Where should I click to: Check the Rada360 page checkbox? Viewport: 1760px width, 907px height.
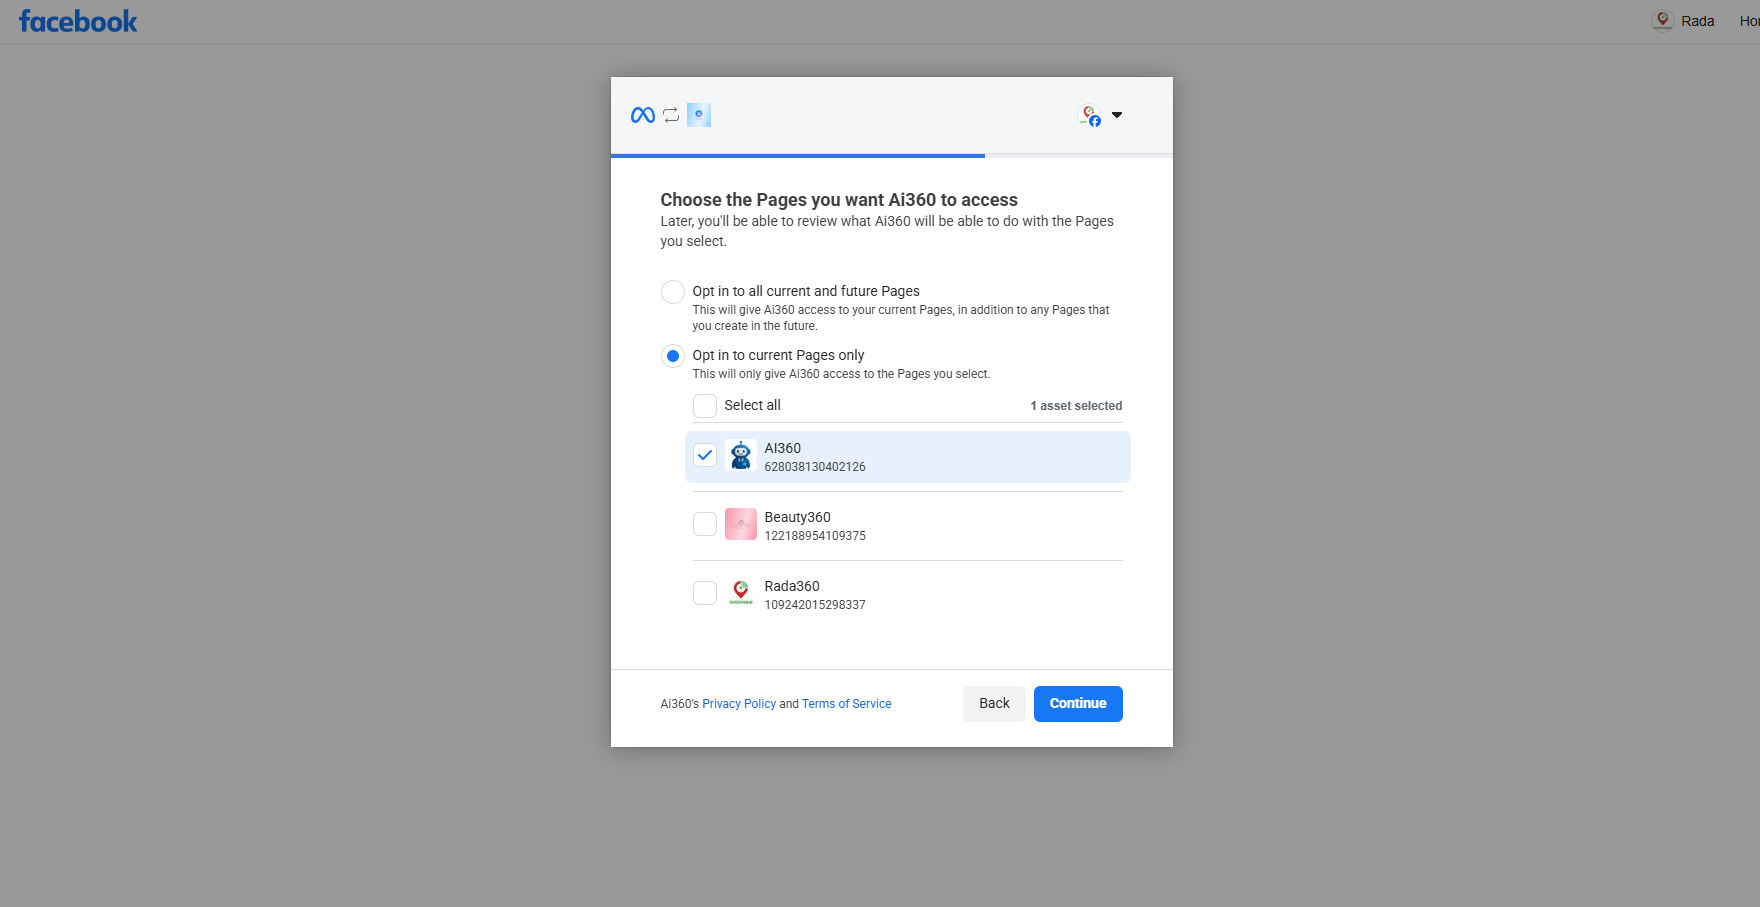705,592
